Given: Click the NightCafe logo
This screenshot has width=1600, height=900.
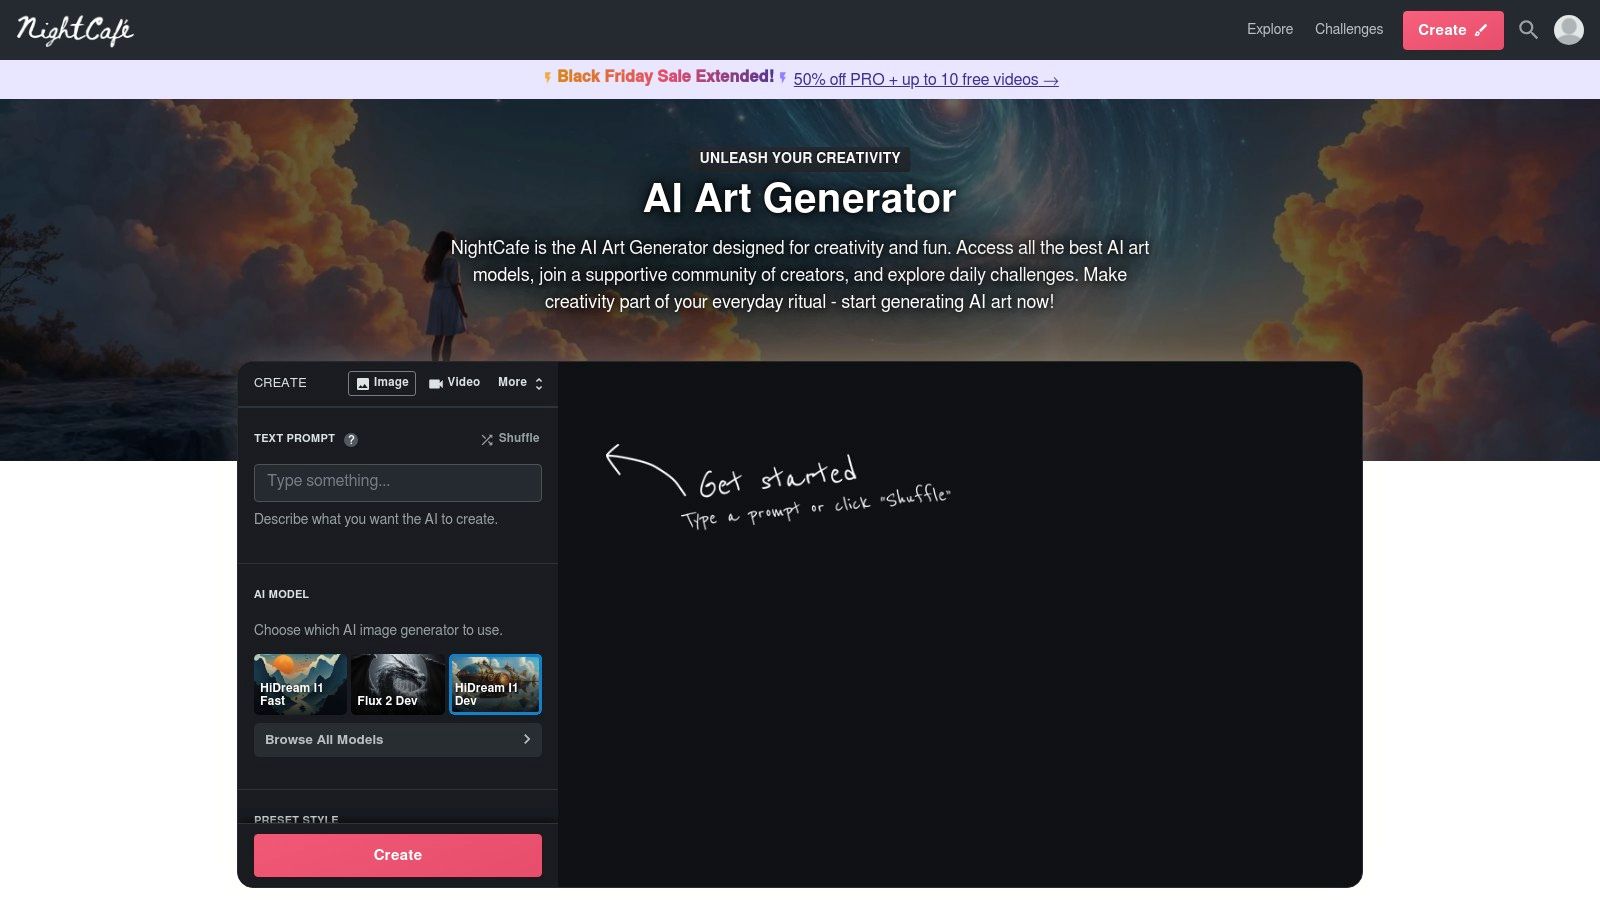Looking at the screenshot, I should [75, 30].
